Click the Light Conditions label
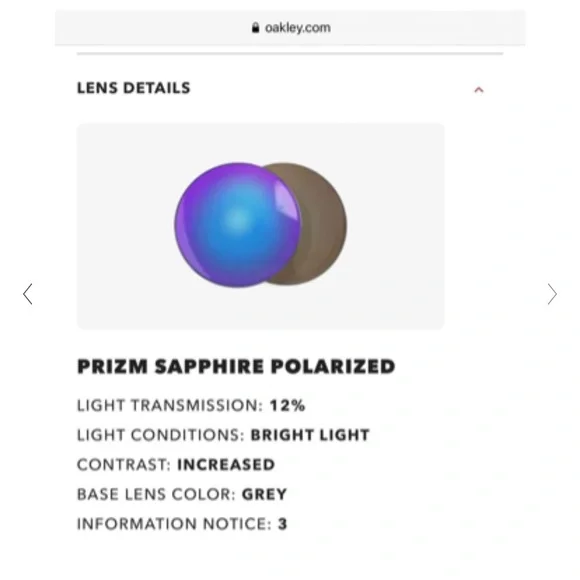This screenshot has height=580, width=580. 161,435
